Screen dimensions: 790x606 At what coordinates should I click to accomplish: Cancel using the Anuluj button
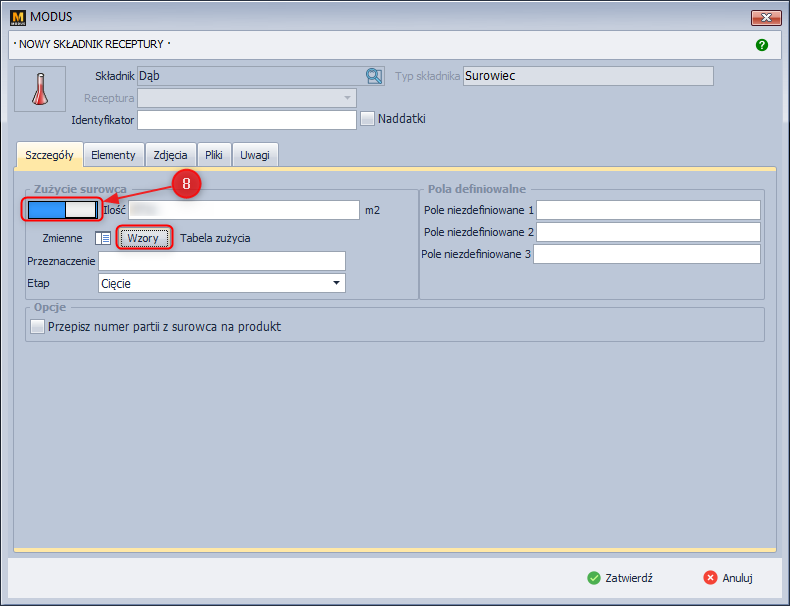coord(727,578)
